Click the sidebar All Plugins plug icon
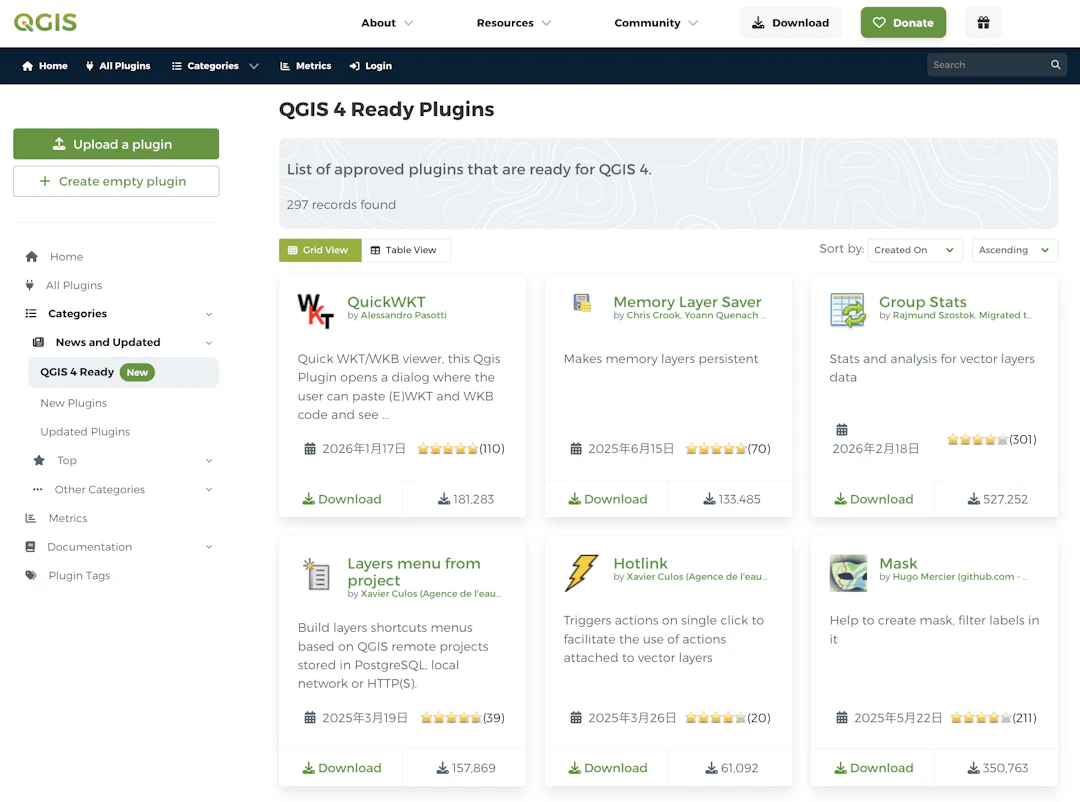This screenshot has width=1080, height=802. pos(30,285)
